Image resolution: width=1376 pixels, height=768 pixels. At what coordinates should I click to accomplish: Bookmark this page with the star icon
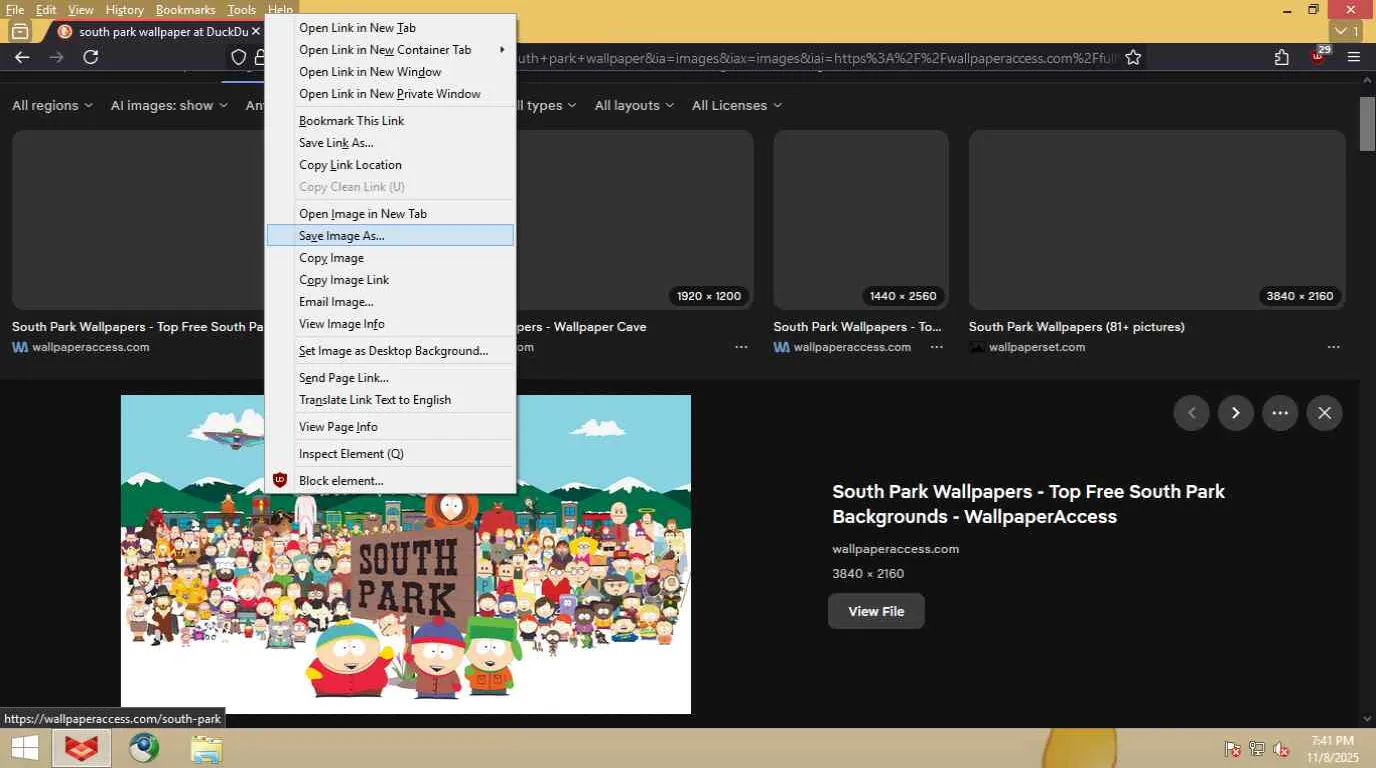click(x=1133, y=57)
